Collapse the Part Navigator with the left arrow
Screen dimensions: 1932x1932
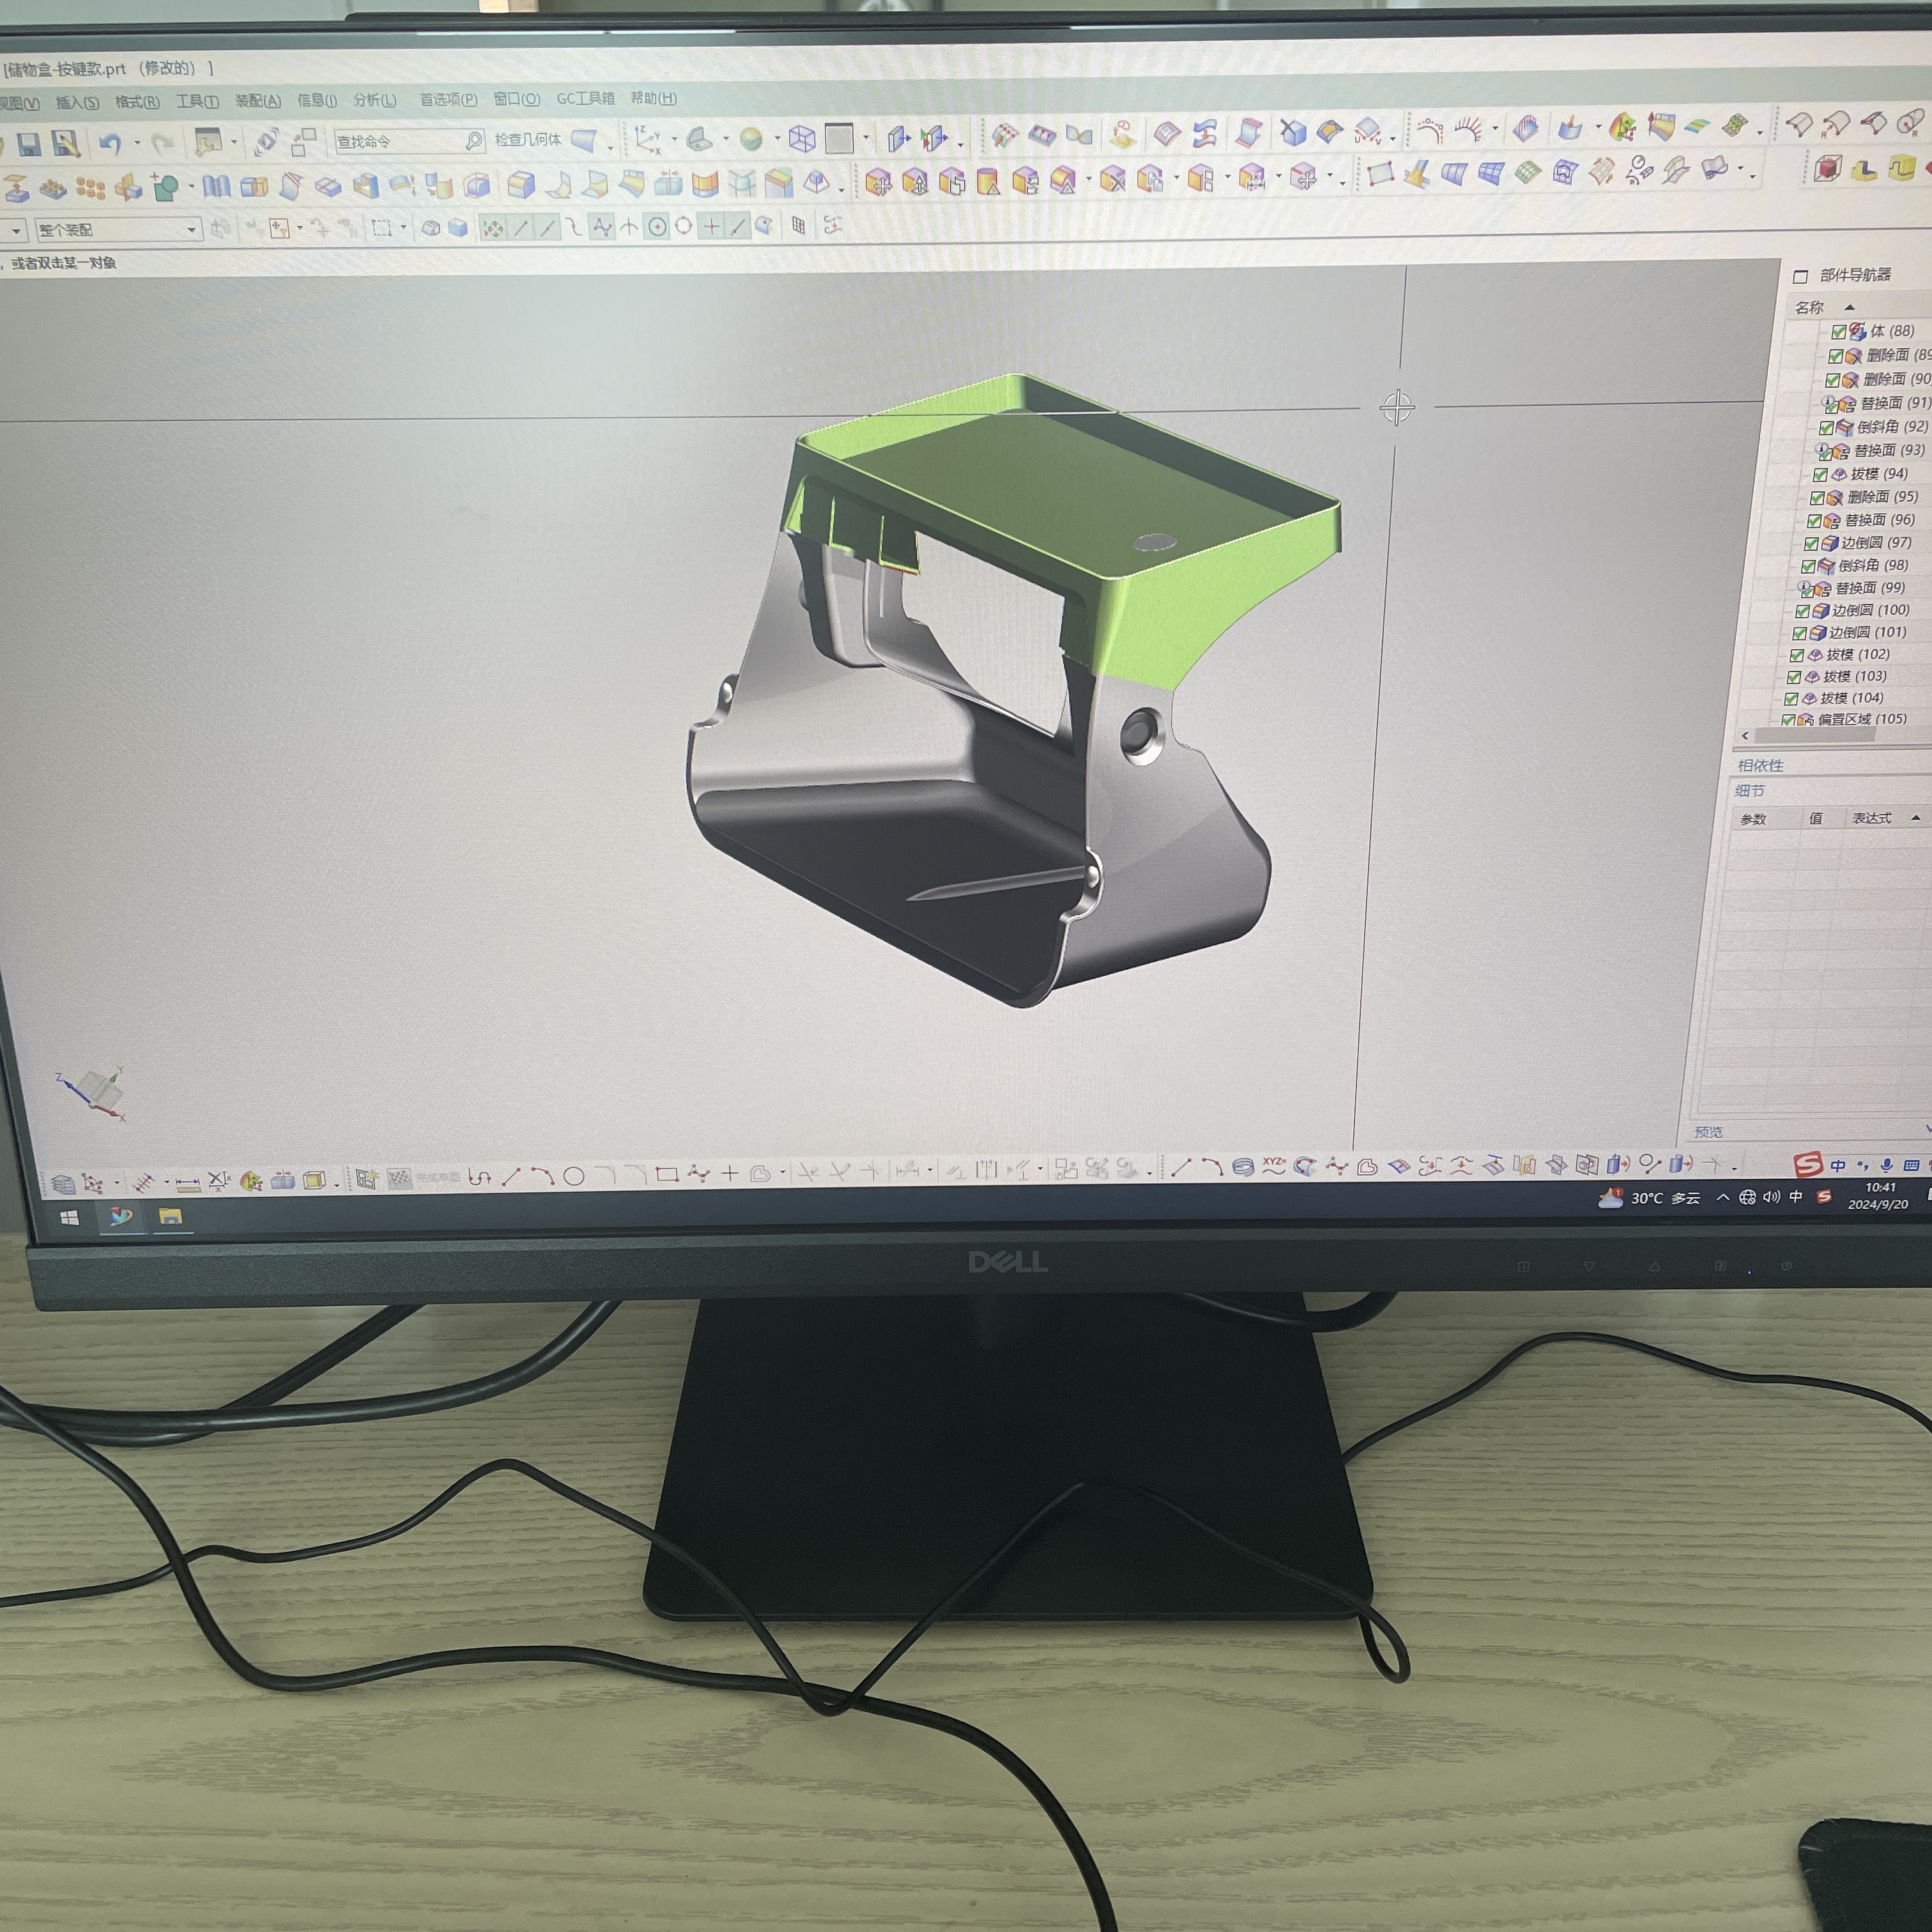[x=1746, y=736]
